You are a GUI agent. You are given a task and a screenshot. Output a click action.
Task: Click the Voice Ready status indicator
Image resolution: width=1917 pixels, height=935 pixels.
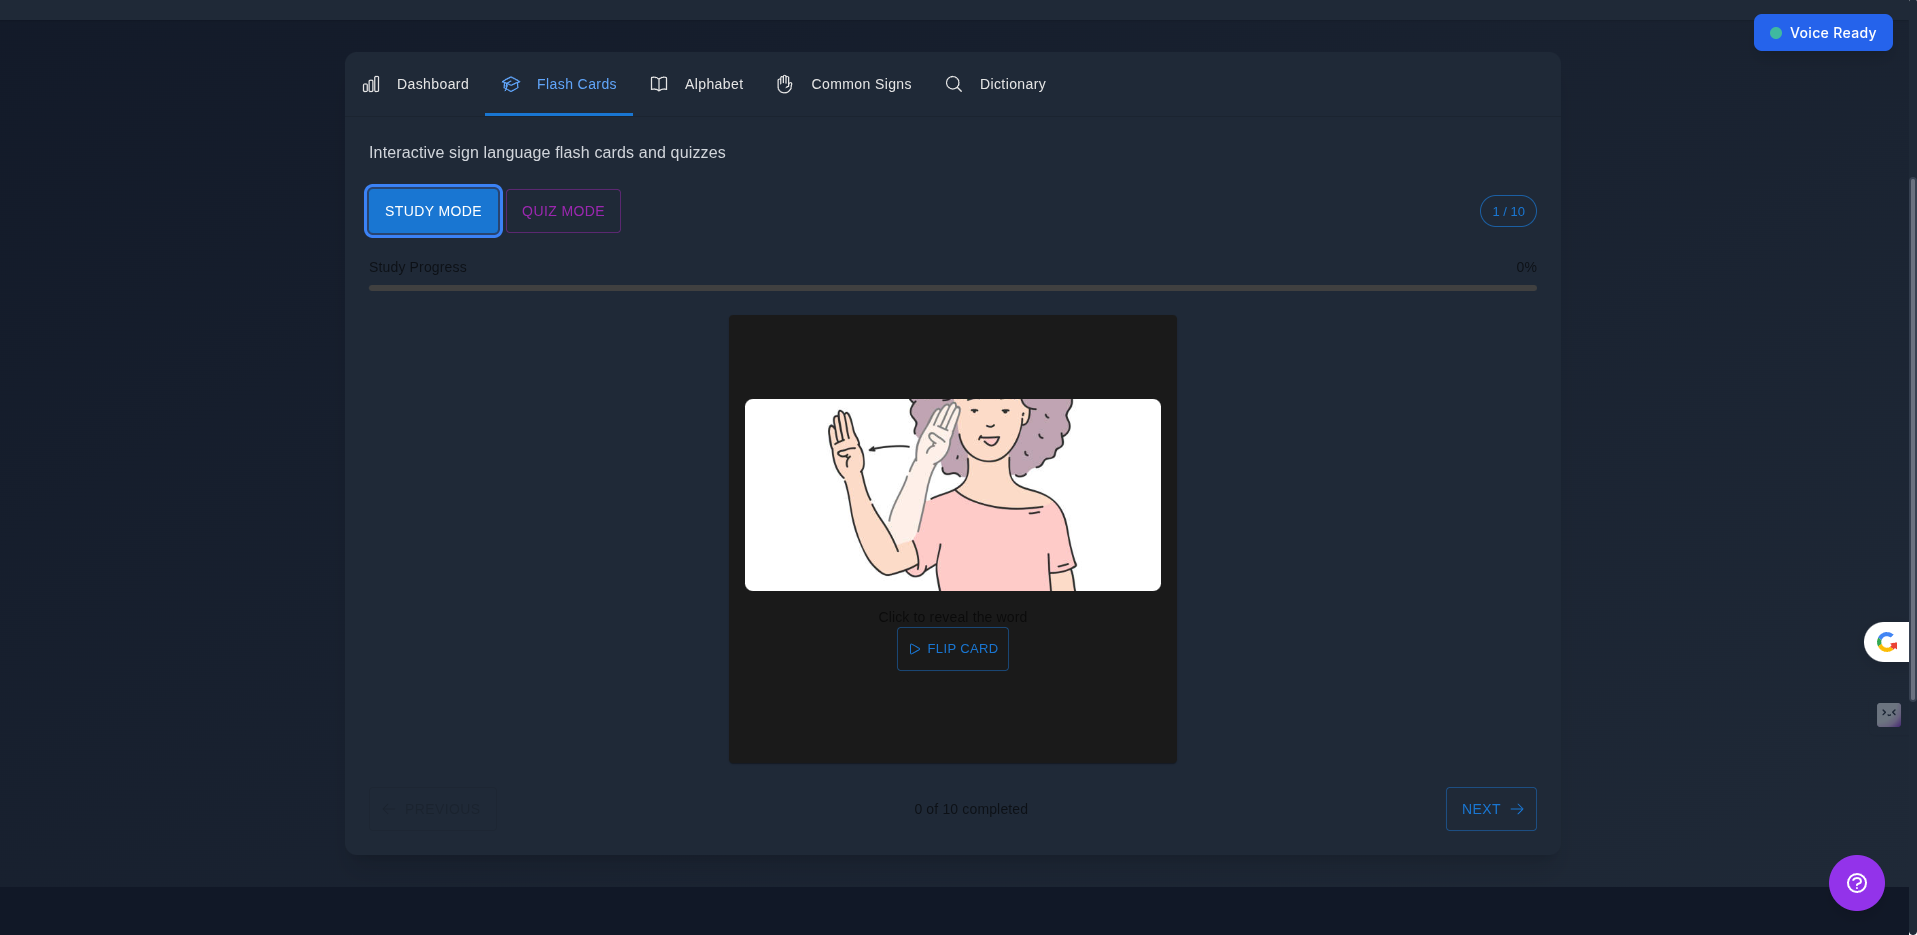(1822, 32)
